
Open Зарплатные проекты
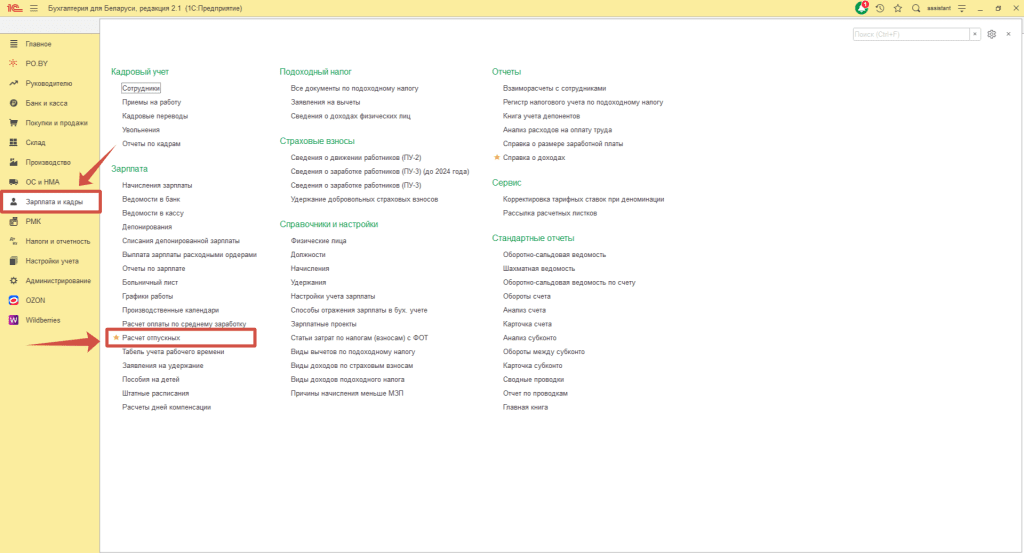coord(323,324)
